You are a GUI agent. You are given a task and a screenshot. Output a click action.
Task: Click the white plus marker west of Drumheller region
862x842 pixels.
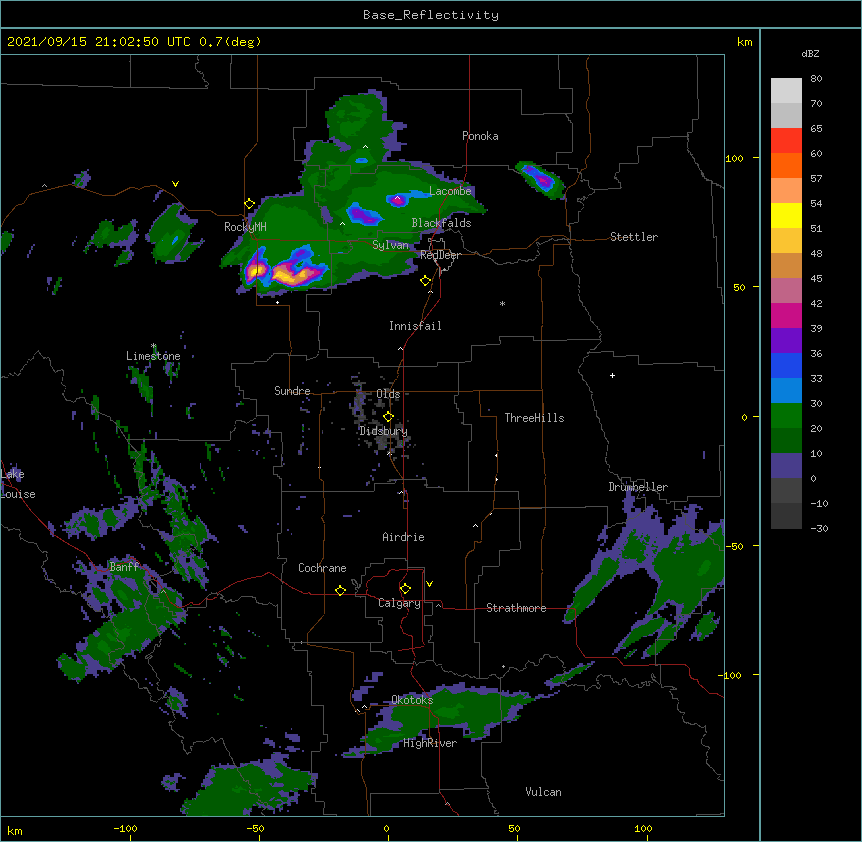pyautogui.click(x=612, y=375)
